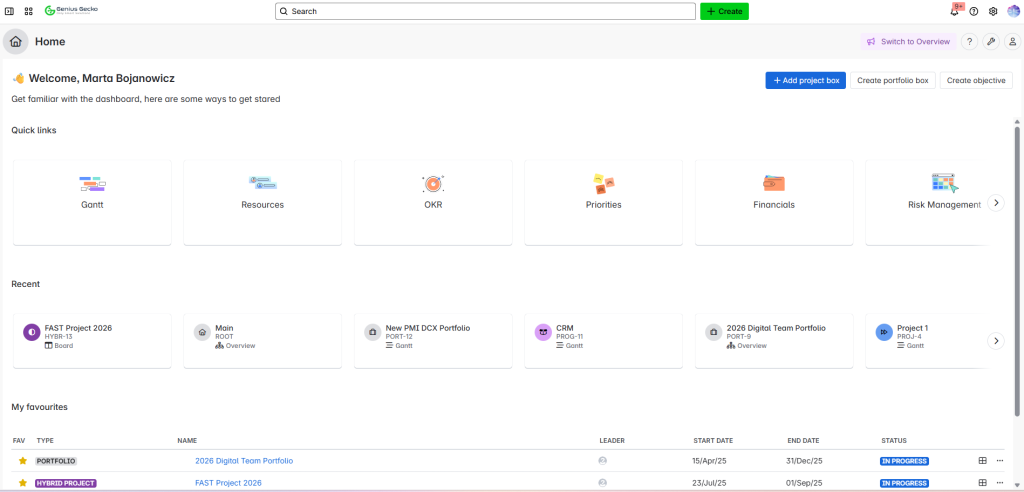Unfavourite the 2026 Digital Team Portfolio star

(22, 461)
